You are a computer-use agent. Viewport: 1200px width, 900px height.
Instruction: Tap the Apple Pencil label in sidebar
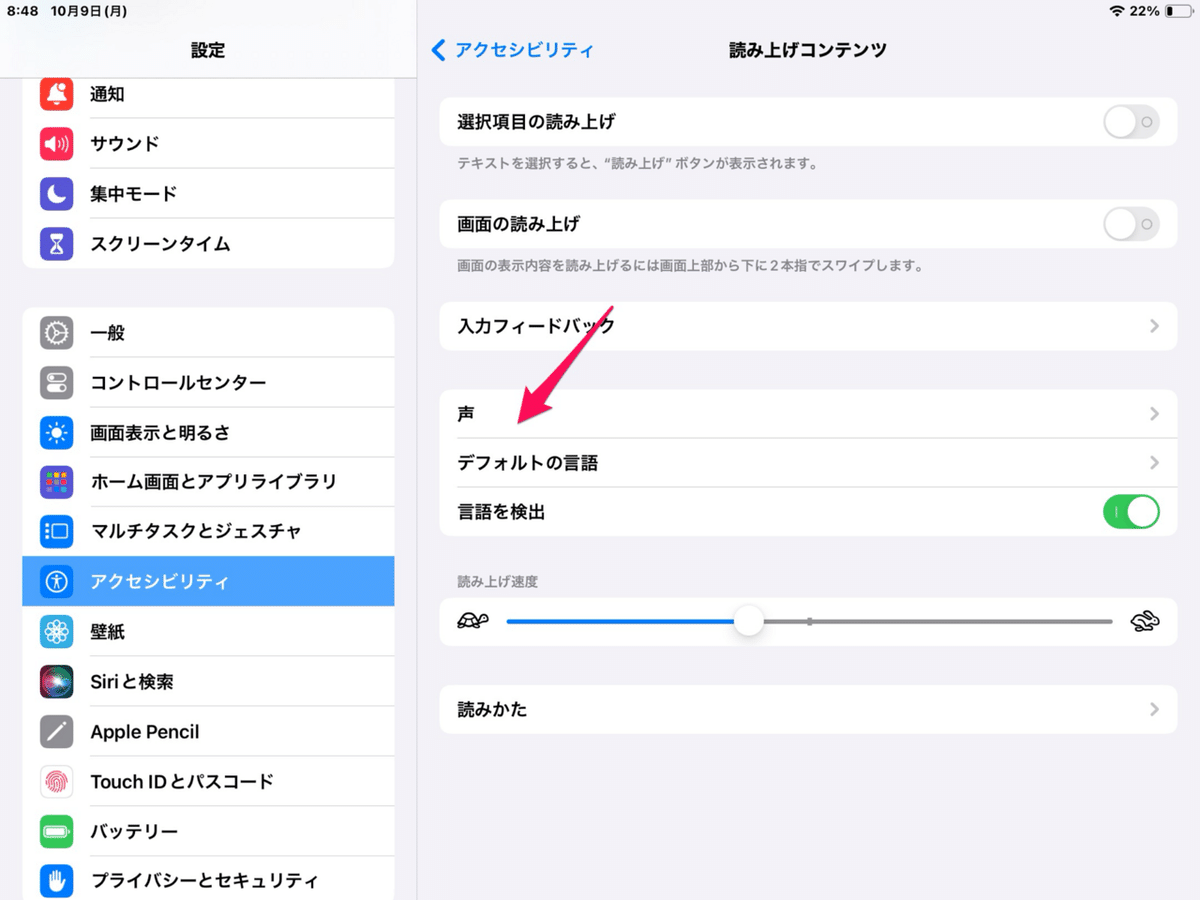(145, 732)
